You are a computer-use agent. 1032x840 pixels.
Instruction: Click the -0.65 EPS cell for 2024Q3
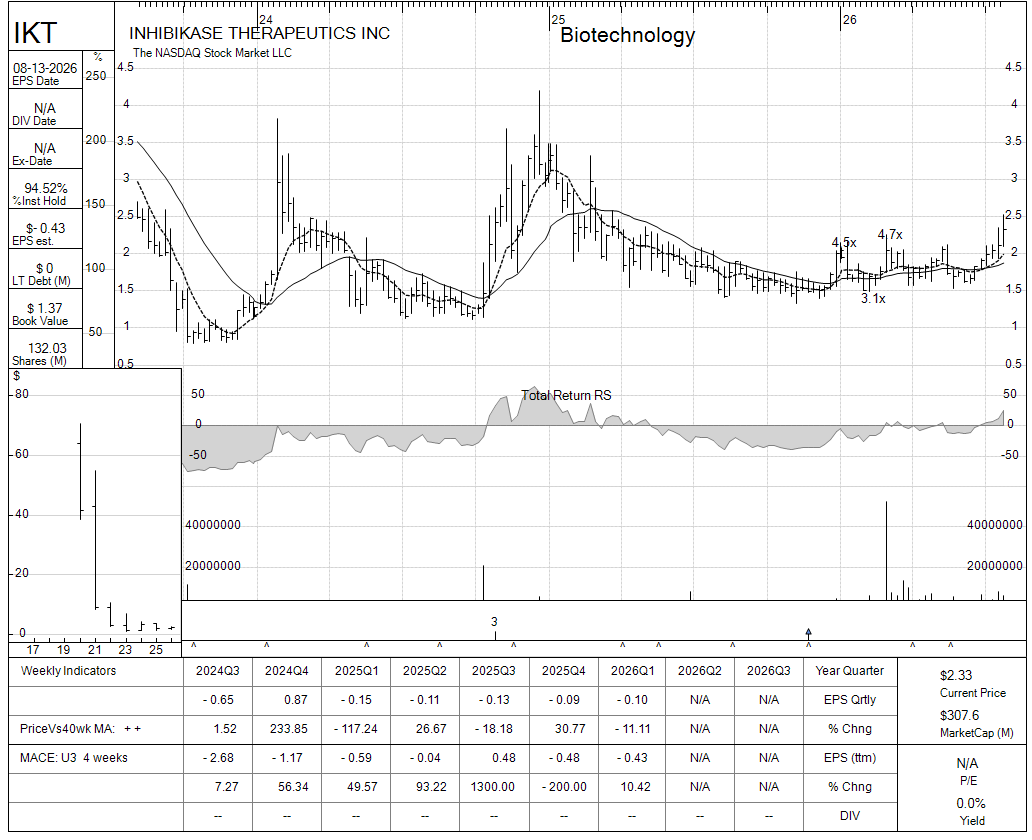(x=218, y=700)
